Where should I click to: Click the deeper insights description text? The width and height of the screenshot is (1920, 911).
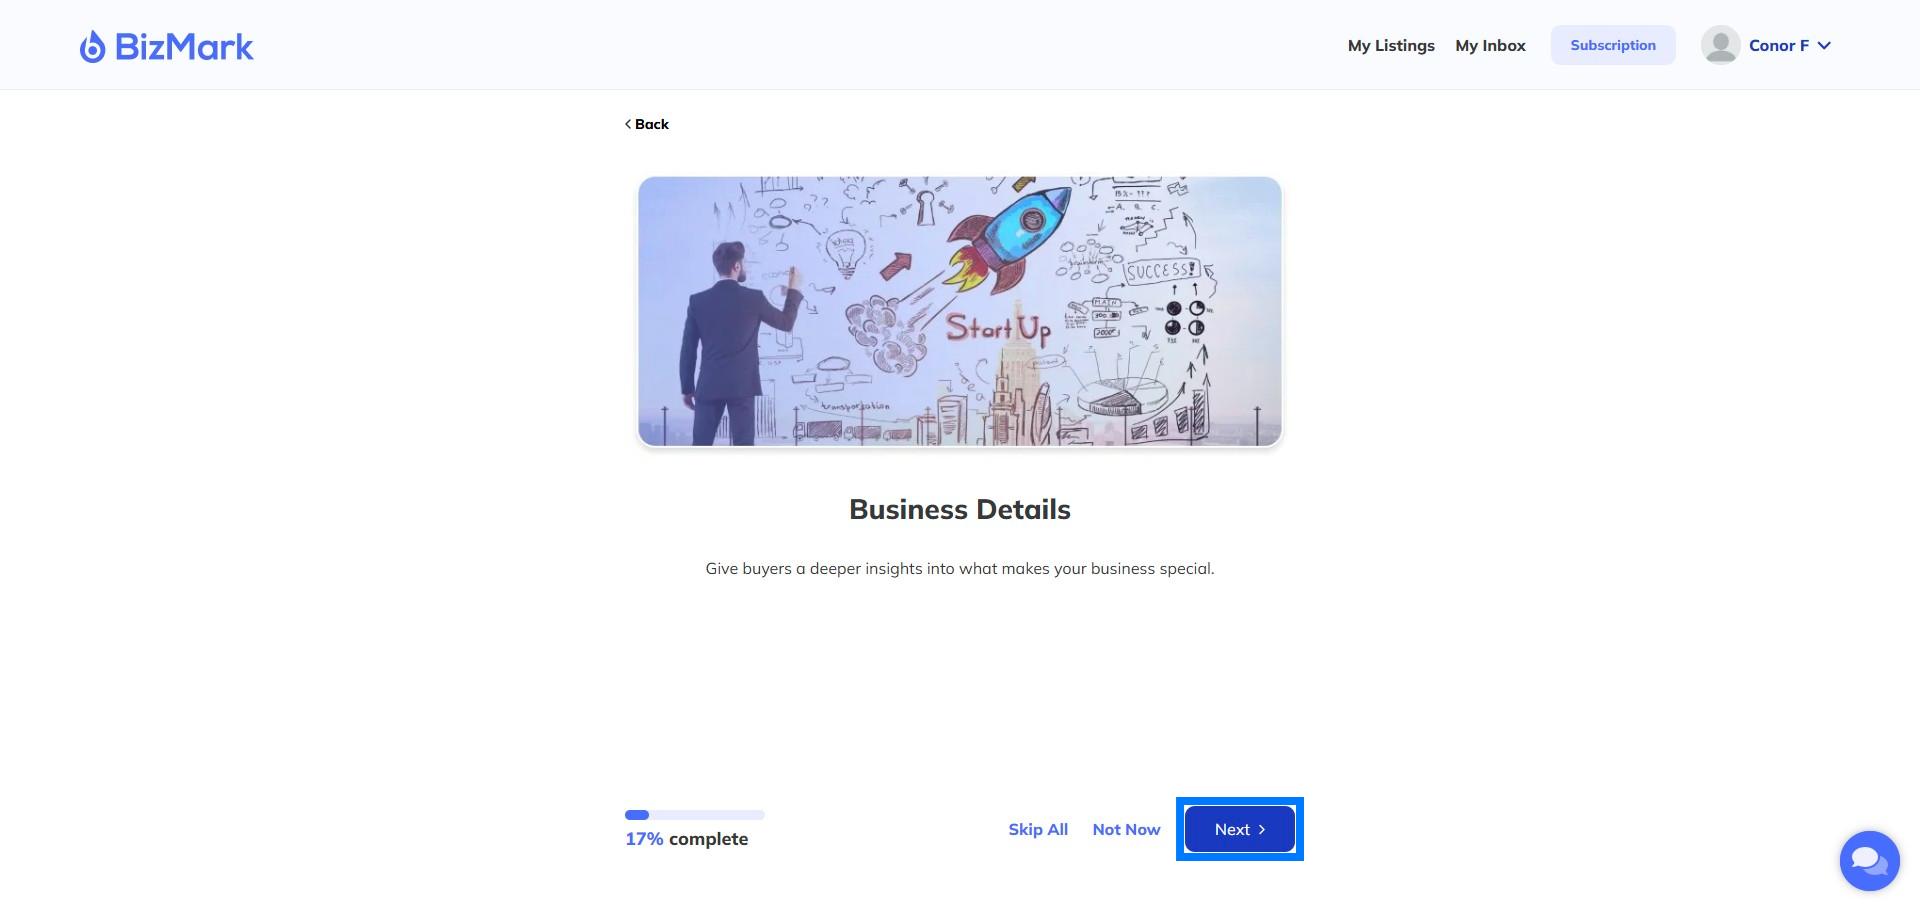pyautogui.click(x=960, y=568)
